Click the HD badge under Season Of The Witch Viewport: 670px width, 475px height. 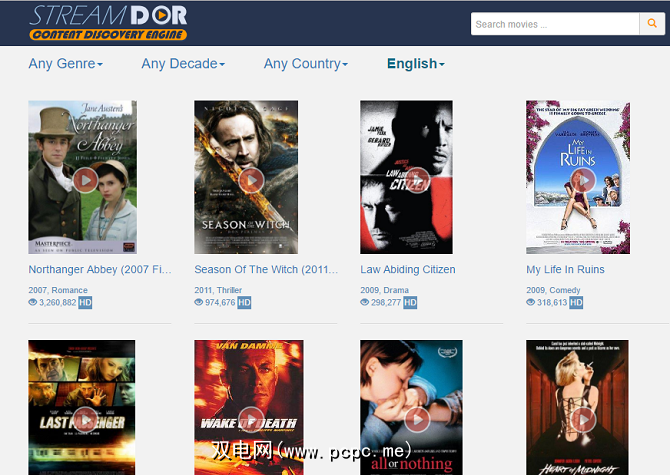244,302
